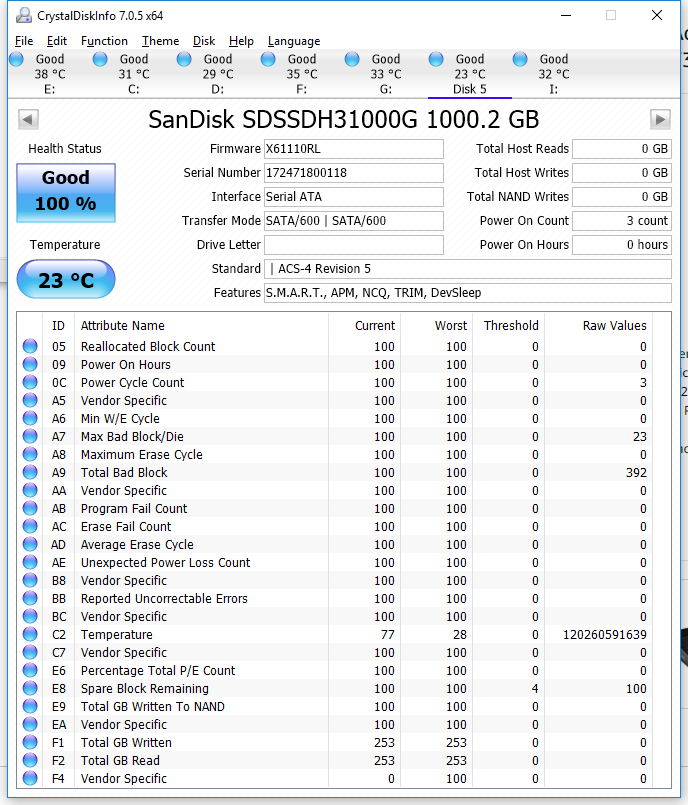The image size is (688, 805).
Task: Click the Raw Values column header
Action: click(614, 325)
